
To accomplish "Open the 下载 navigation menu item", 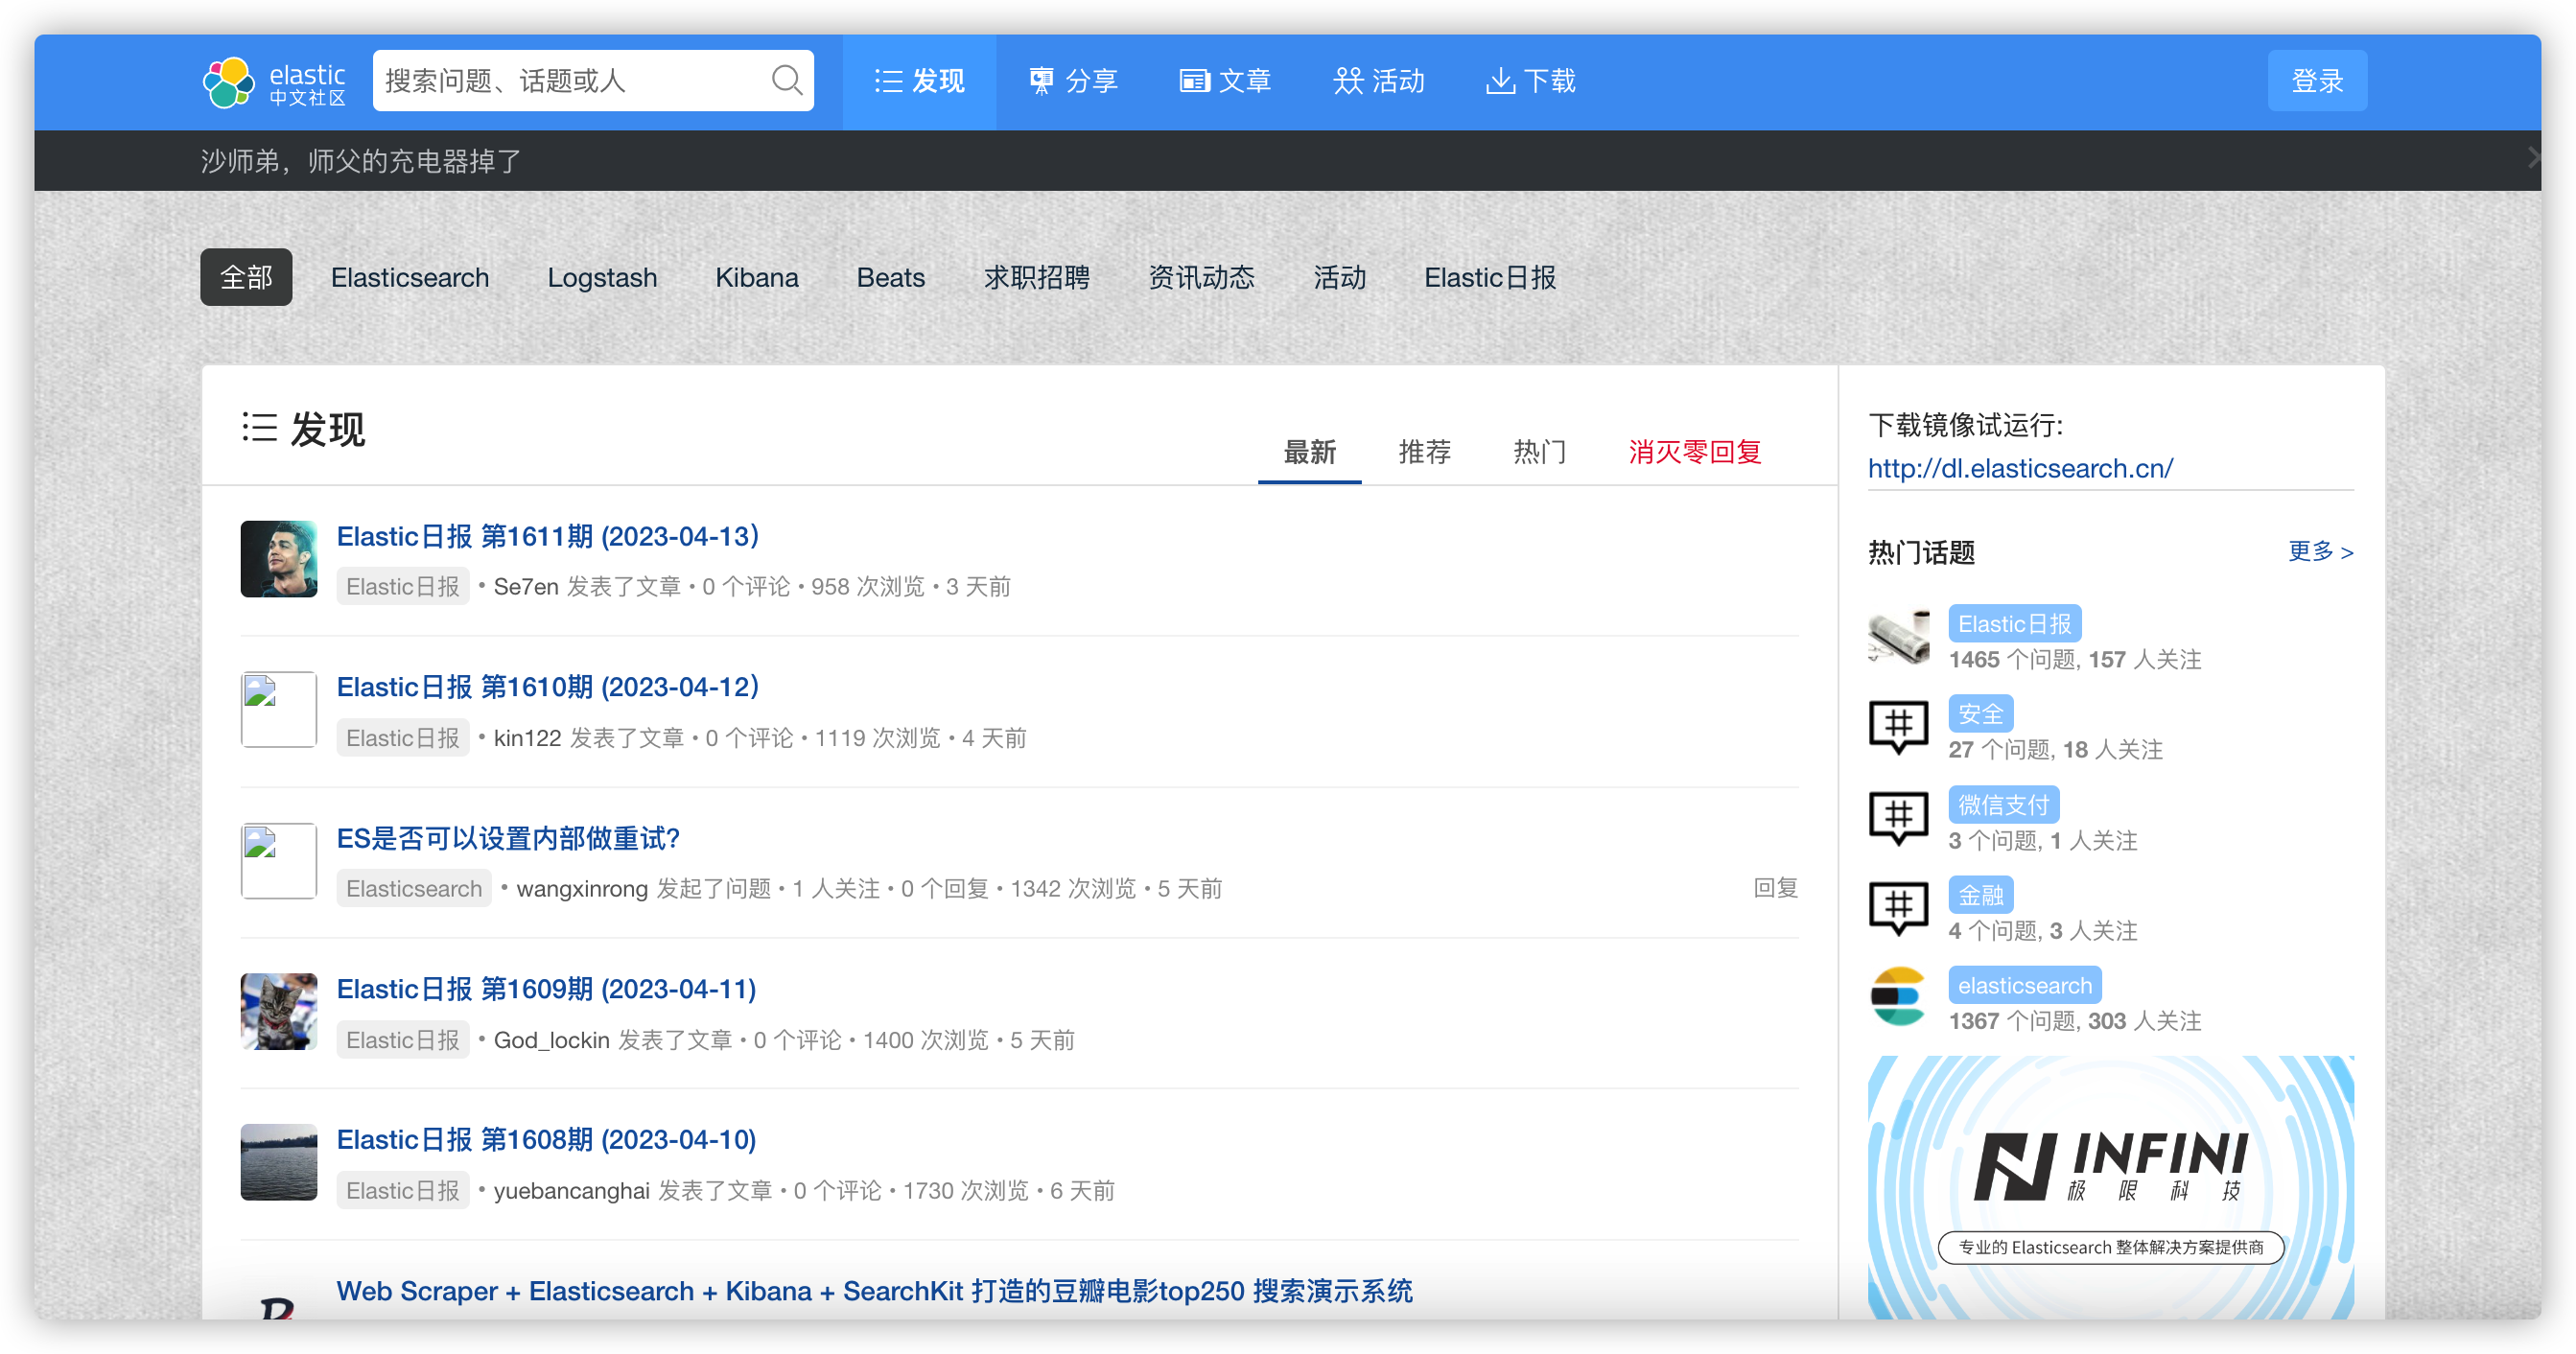I will [1530, 81].
